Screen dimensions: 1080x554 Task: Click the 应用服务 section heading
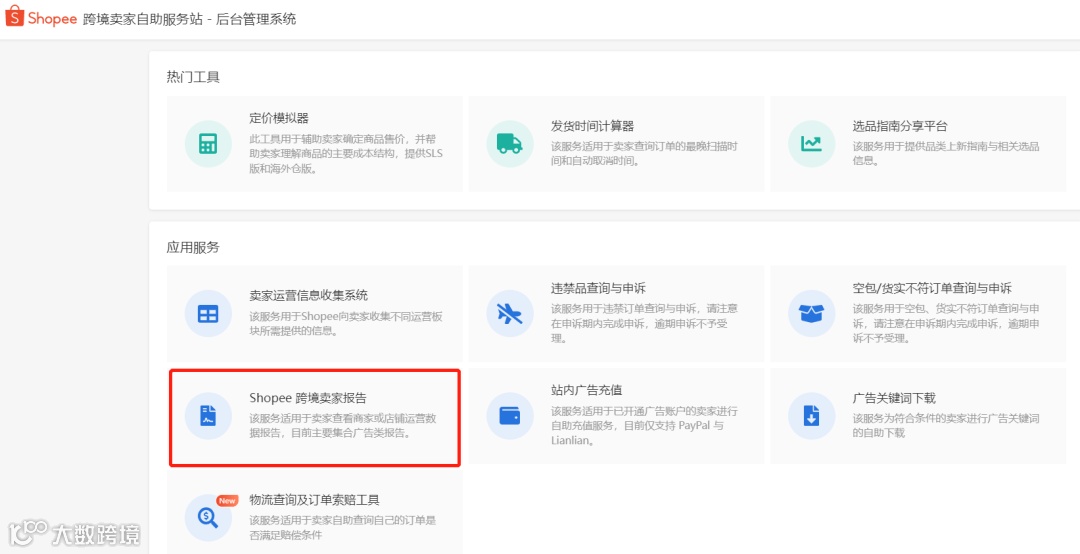(x=193, y=247)
